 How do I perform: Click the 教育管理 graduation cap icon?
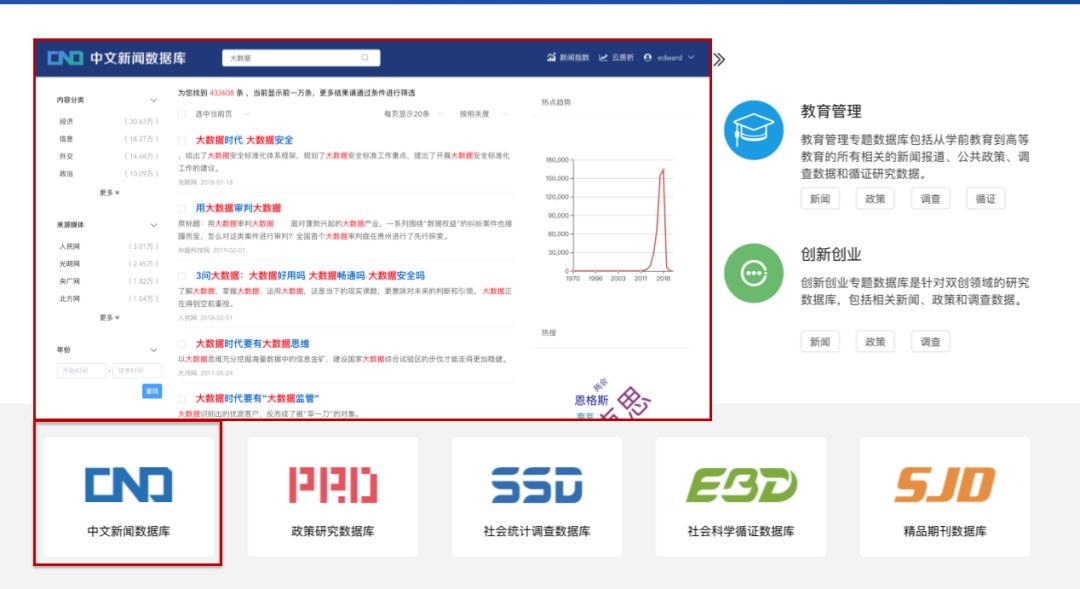tap(754, 130)
